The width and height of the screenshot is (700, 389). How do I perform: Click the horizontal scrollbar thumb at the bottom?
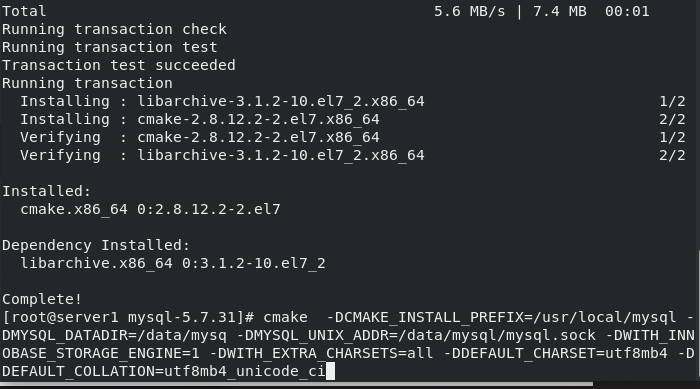coord(297,384)
